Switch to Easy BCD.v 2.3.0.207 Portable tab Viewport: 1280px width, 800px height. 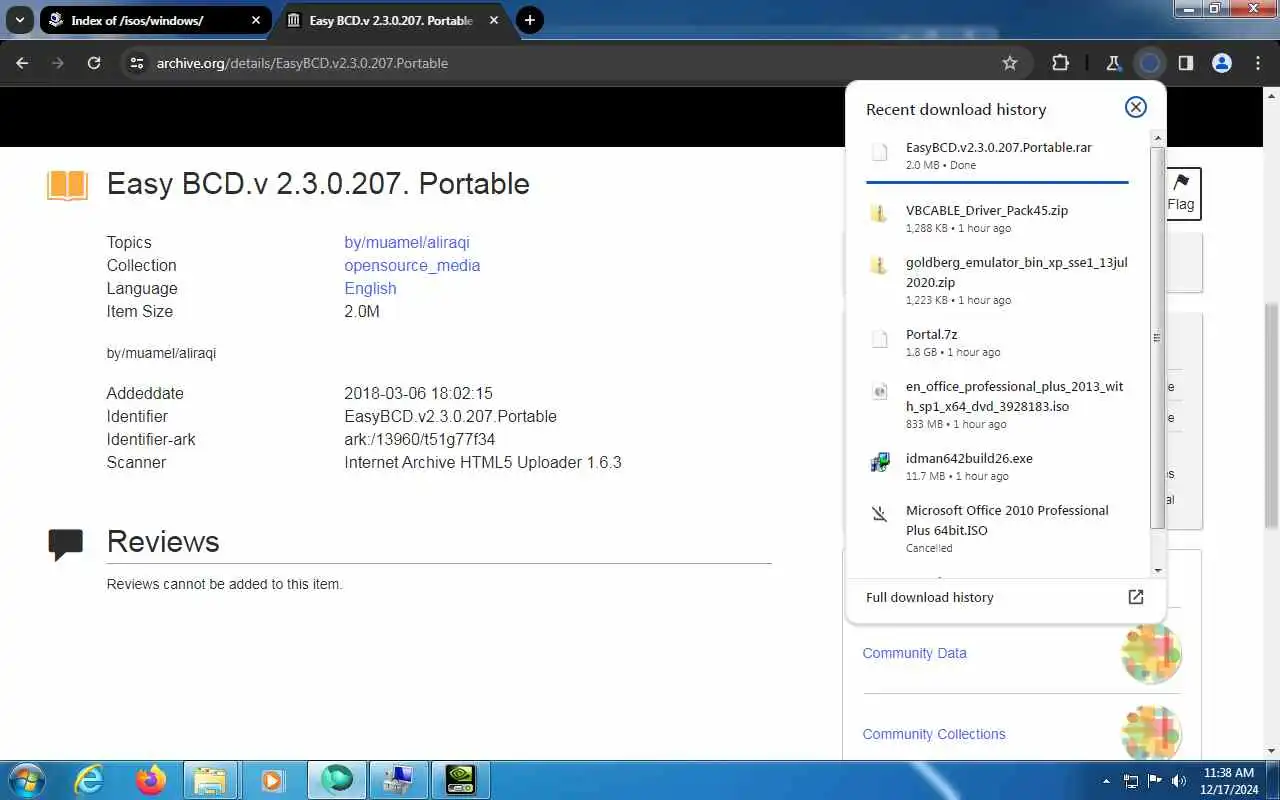tap(392, 20)
